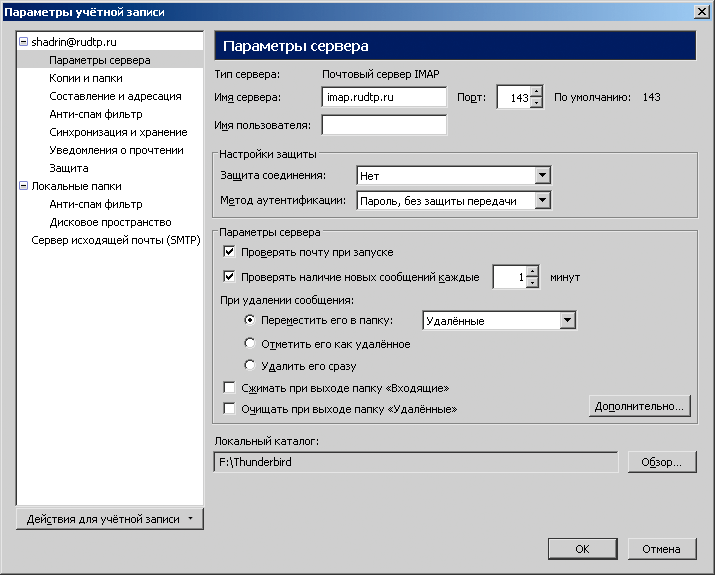715x575 pixels.
Task: Enable Очищать при выходе папку «Удалённые»
Action: click(x=229, y=409)
